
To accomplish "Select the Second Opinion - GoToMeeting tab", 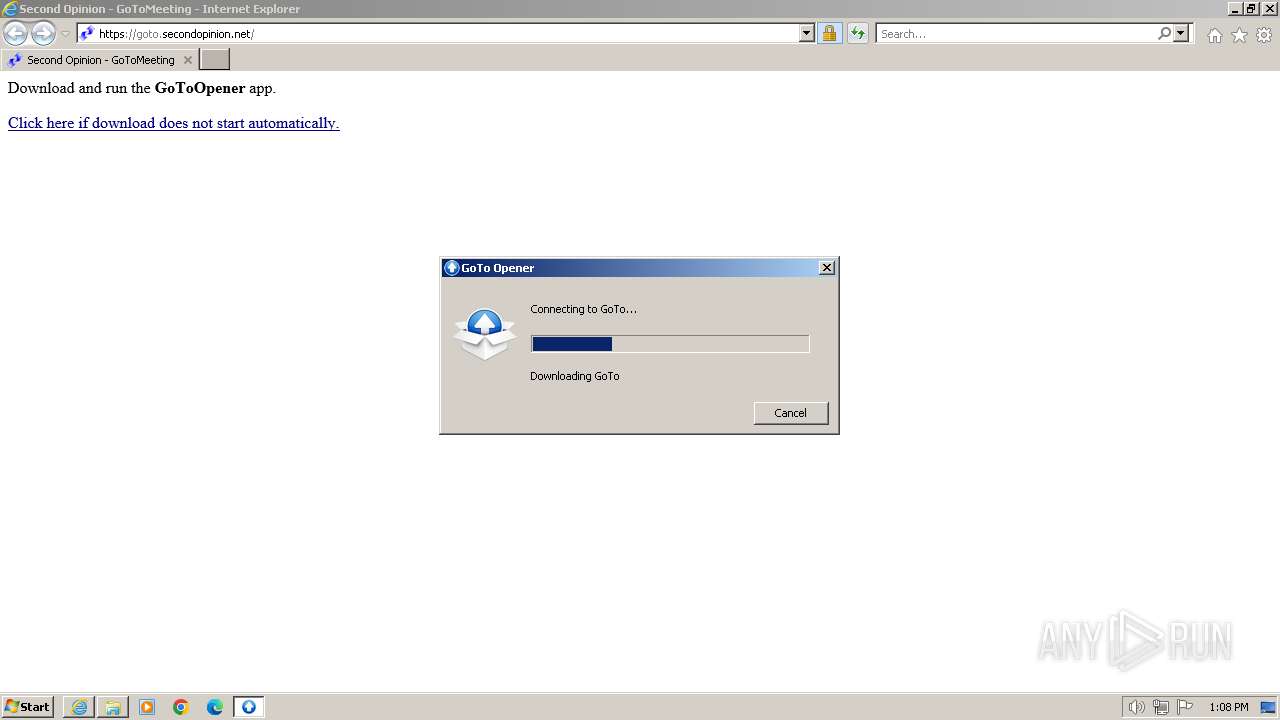I will click(99, 60).
